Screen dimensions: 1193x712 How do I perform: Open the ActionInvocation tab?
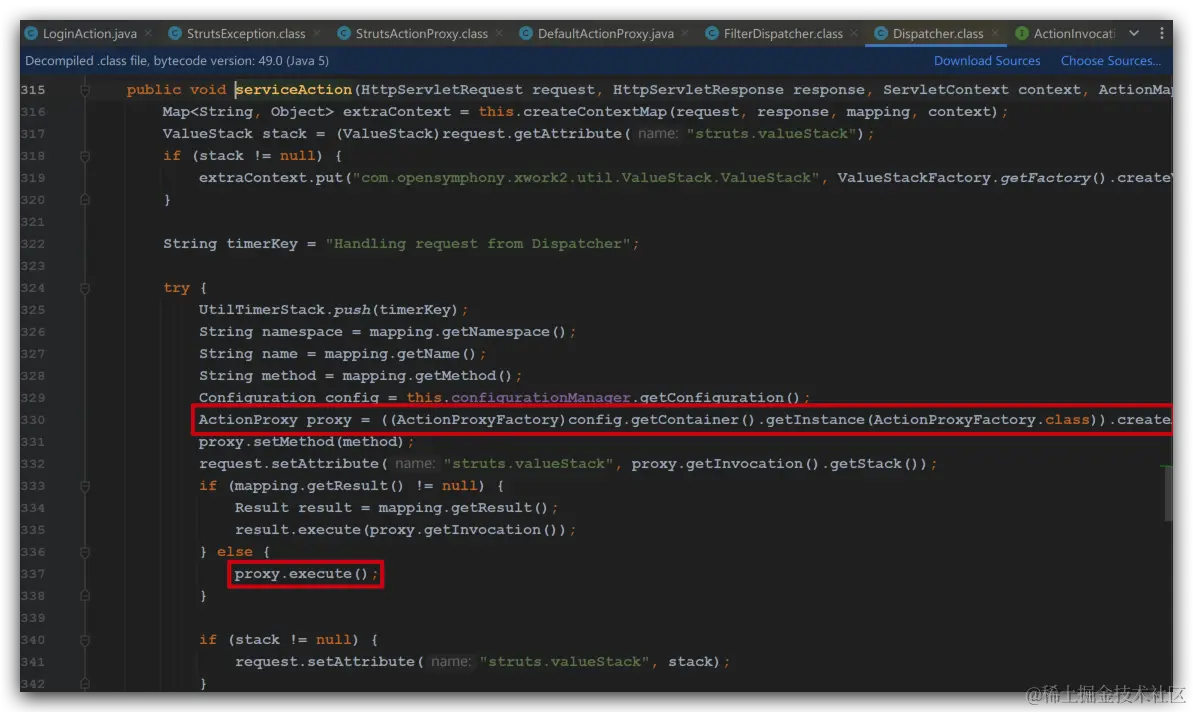click(1074, 33)
